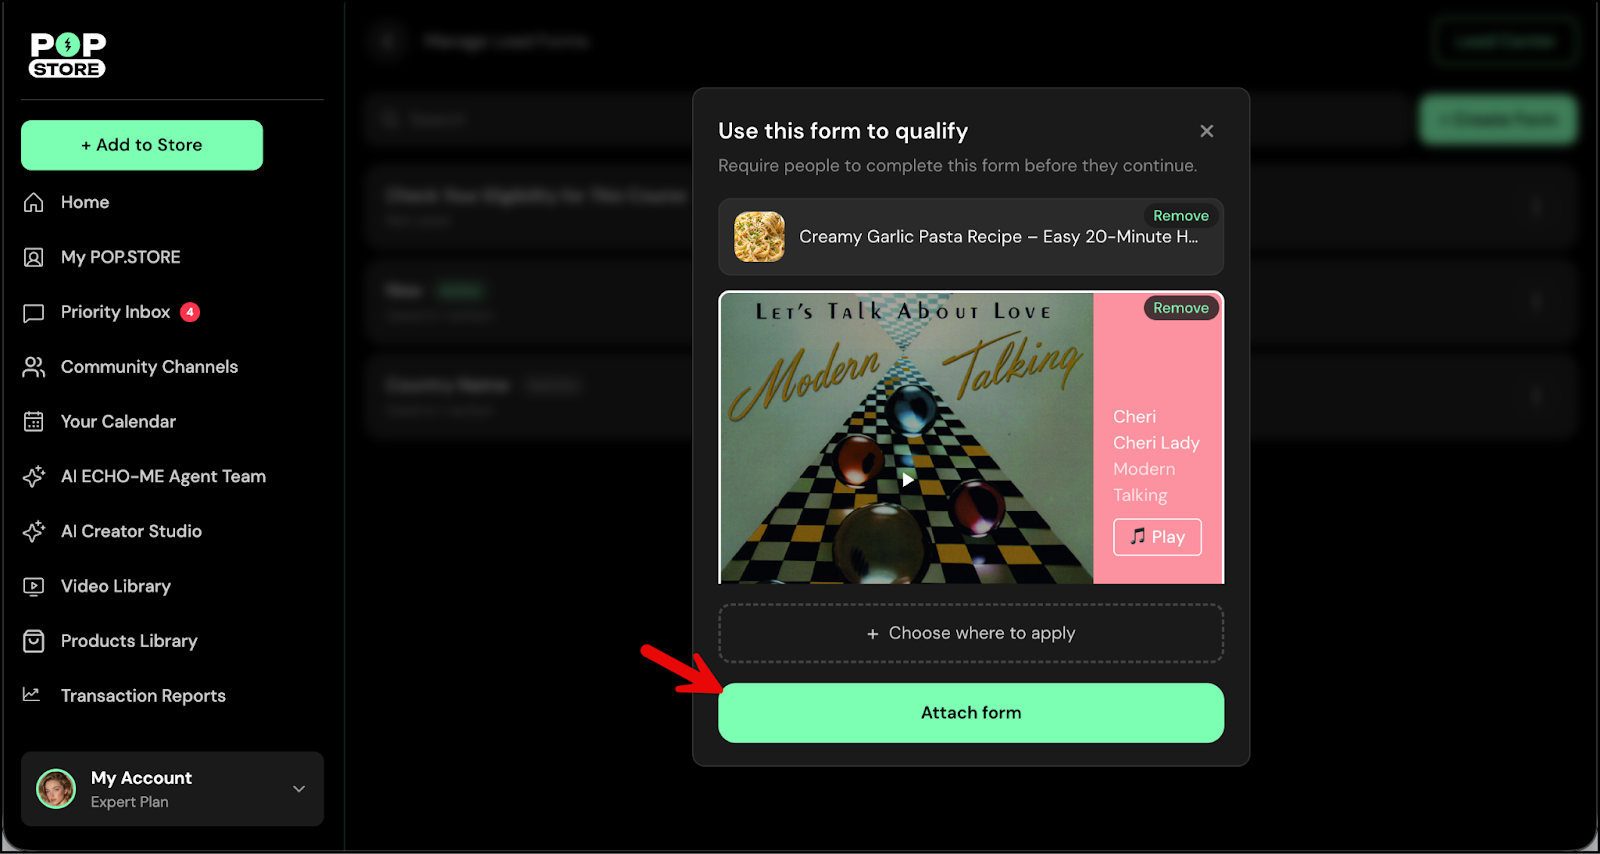Click the Community Channels people icon
1600x854 pixels.
pyautogui.click(x=34, y=367)
